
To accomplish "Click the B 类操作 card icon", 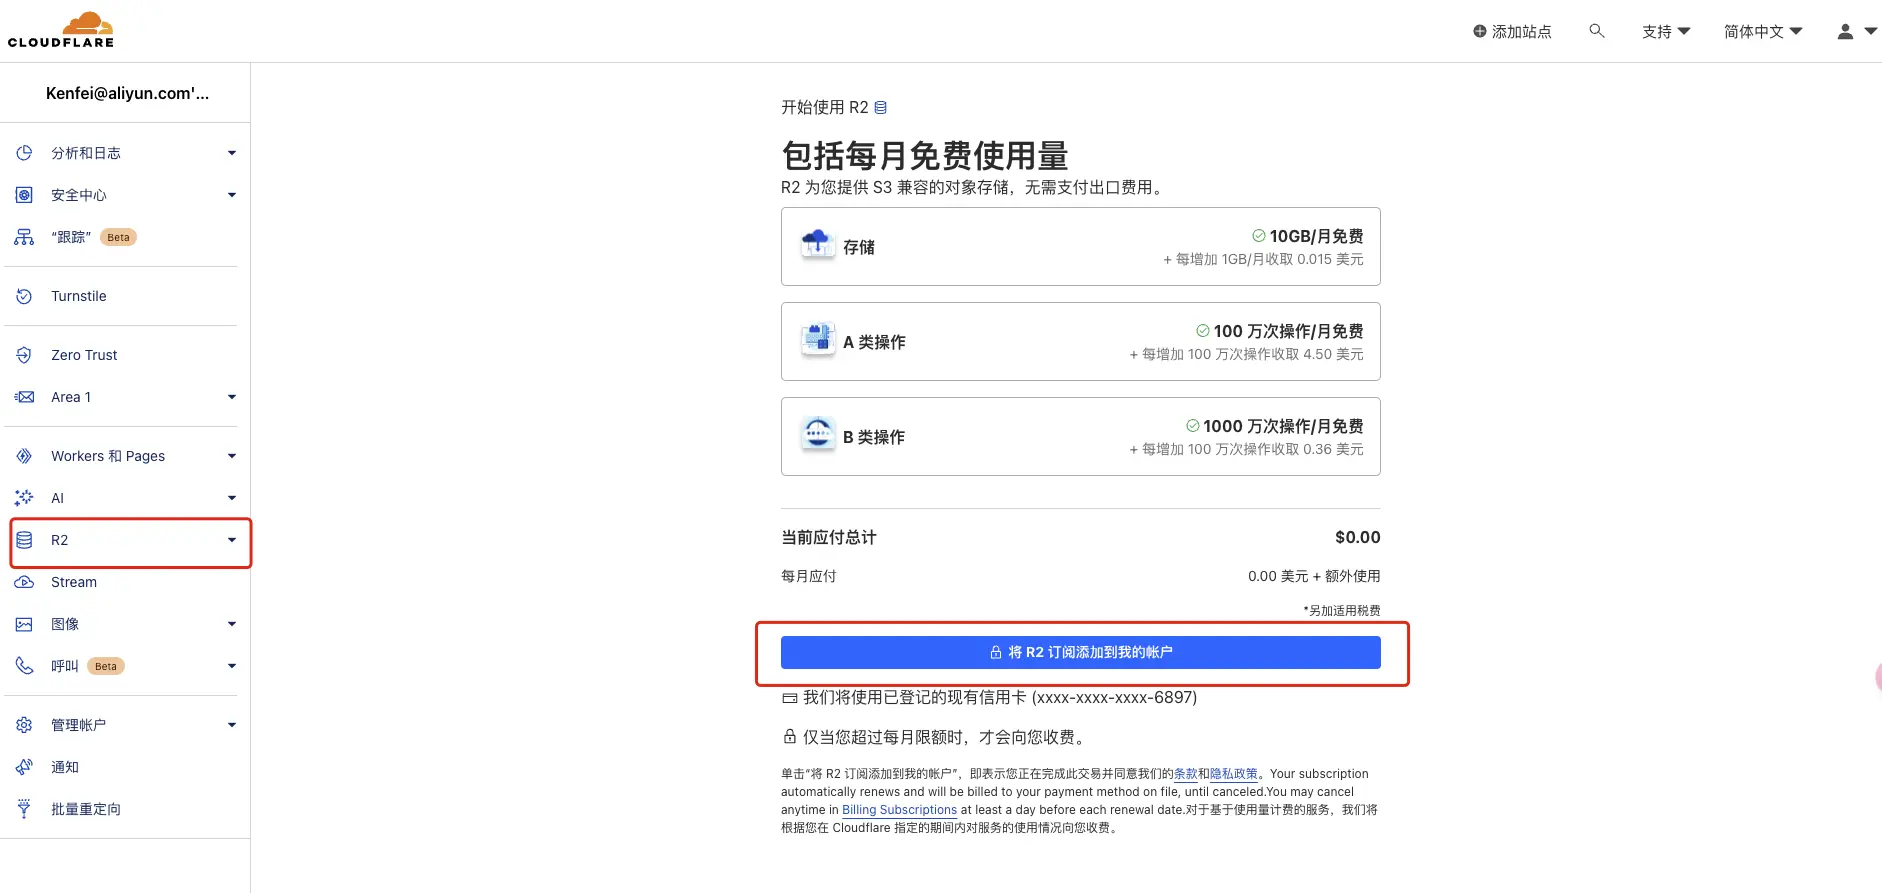I will pyautogui.click(x=818, y=434).
